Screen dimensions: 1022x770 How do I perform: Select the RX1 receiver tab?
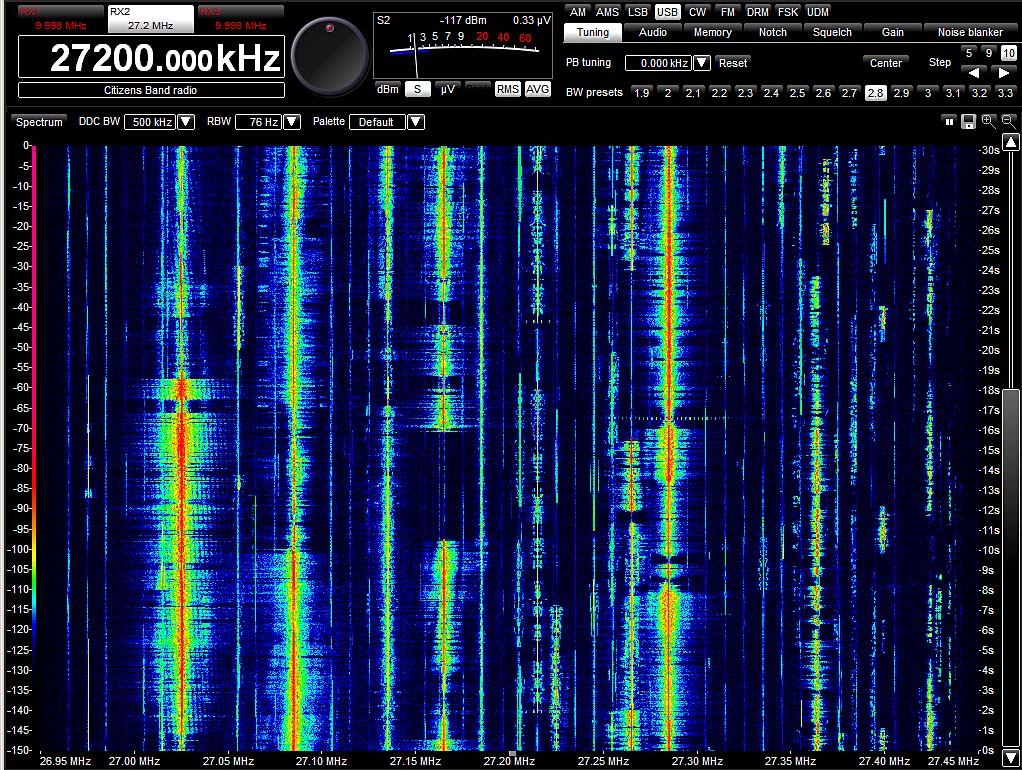[60, 18]
